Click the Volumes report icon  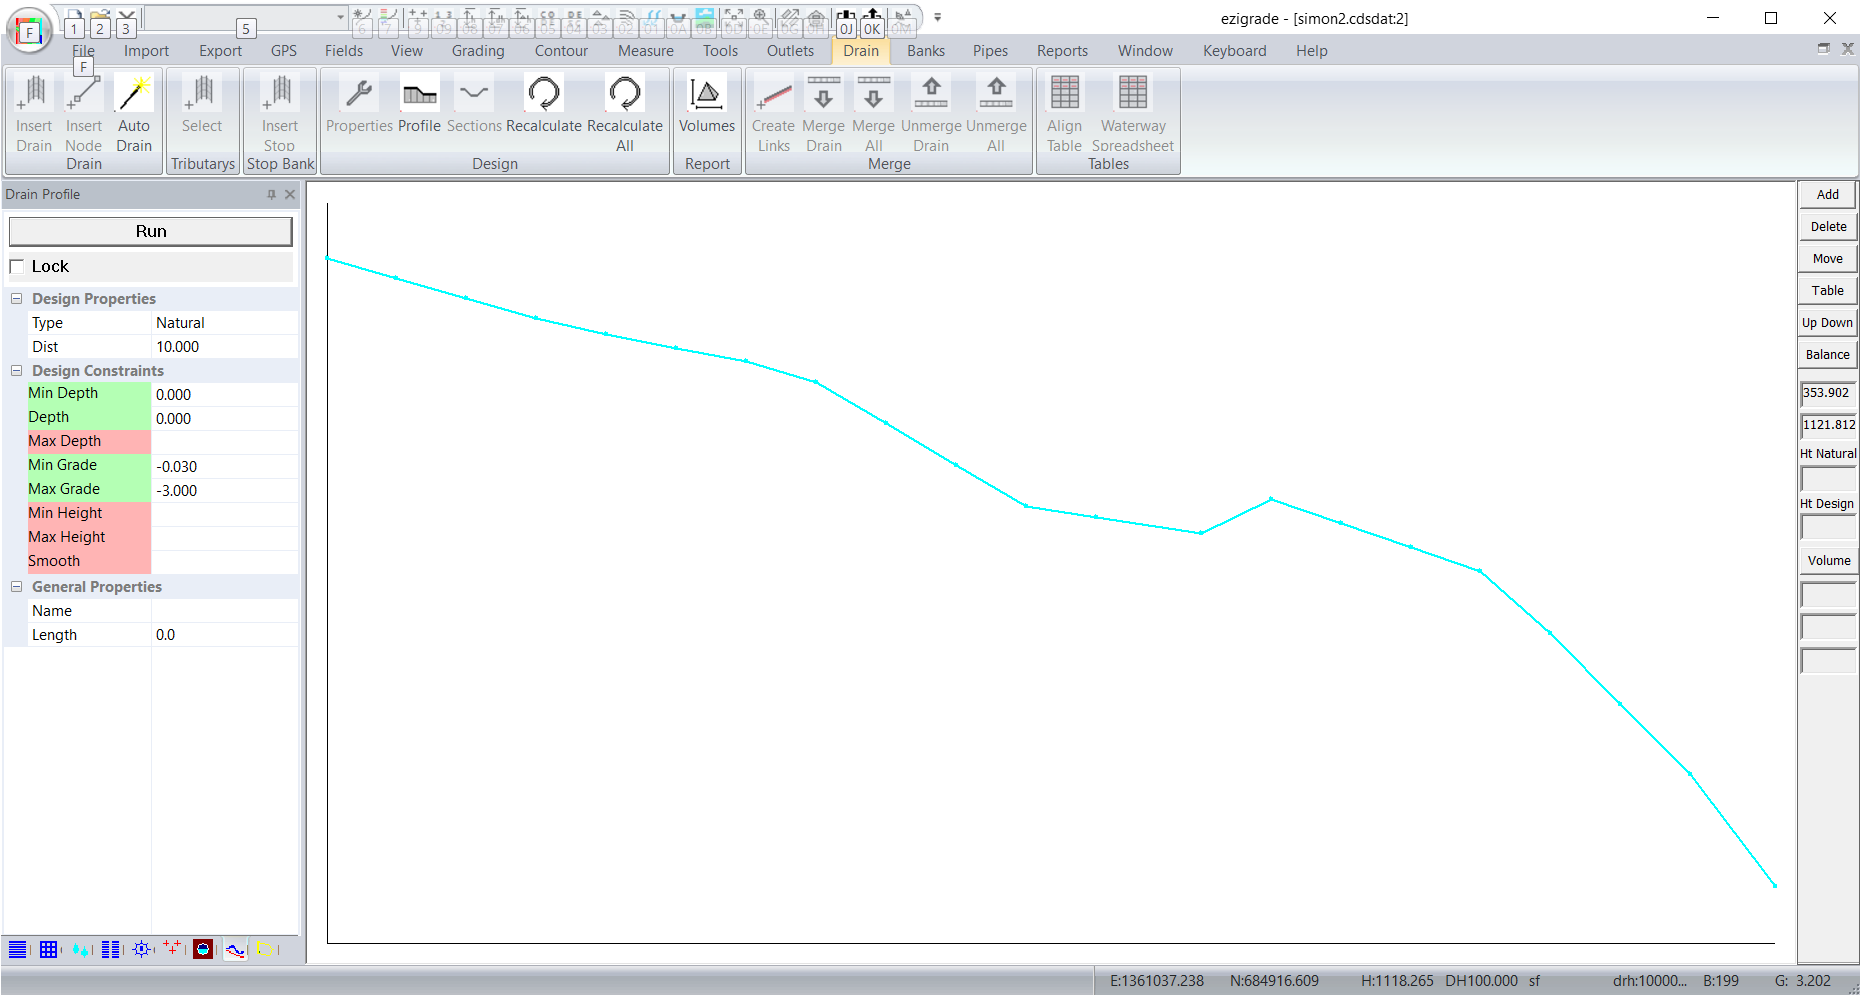(x=706, y=96)
